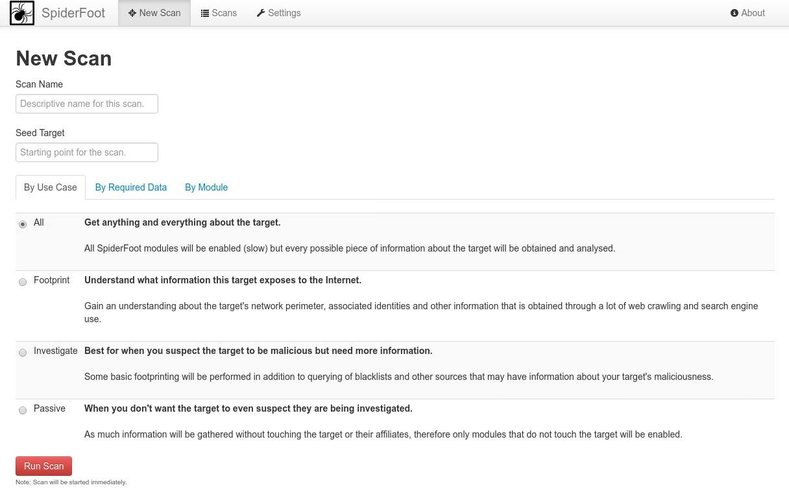
Task: Click the Seed Target label
Action: pos(40,133)
